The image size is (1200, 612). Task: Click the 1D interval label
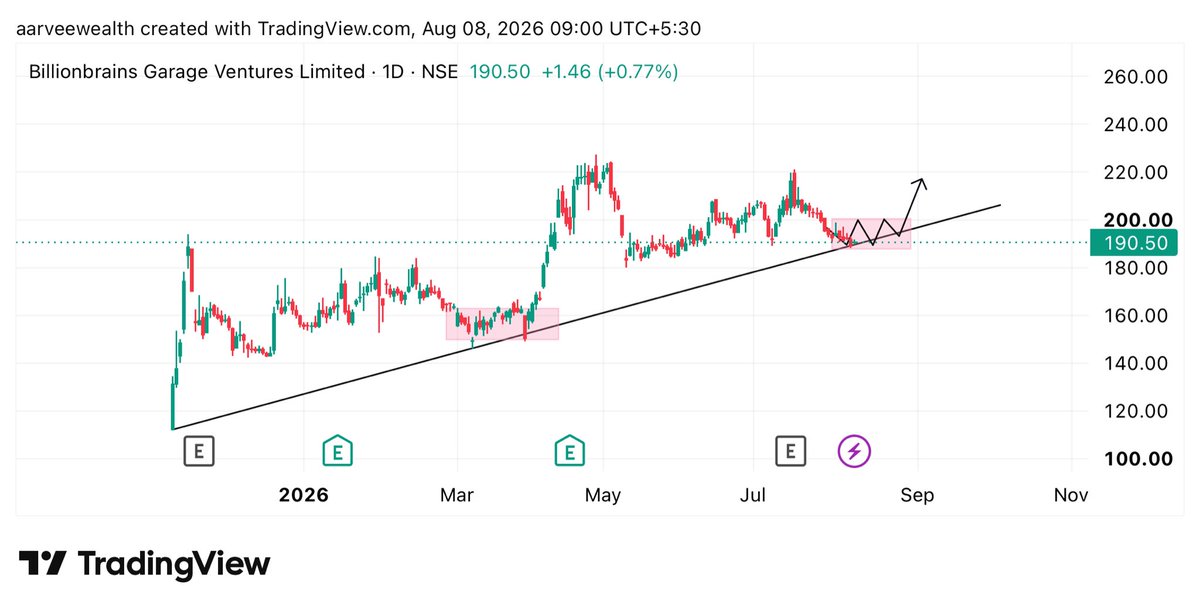tap(393, 72)
